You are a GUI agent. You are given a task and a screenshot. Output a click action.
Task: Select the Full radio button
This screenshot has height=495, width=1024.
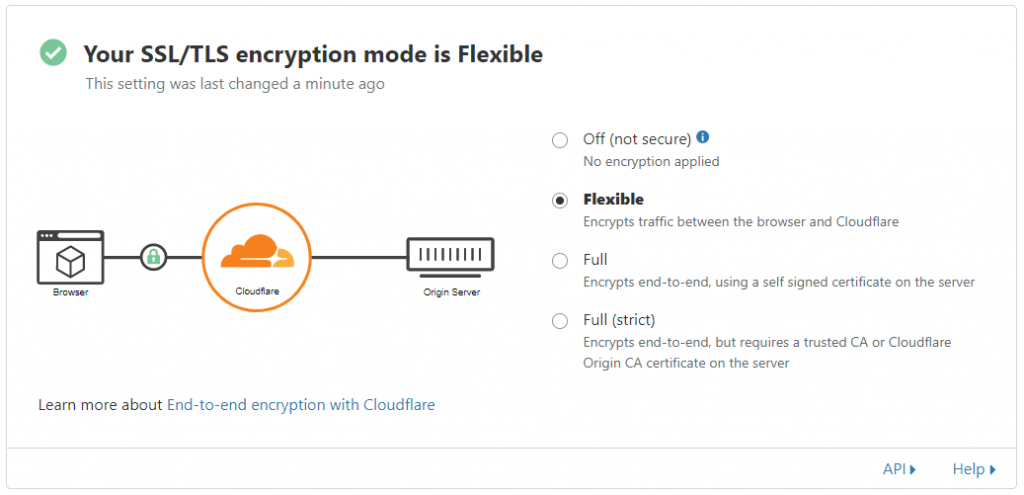(x=560, y=261)
